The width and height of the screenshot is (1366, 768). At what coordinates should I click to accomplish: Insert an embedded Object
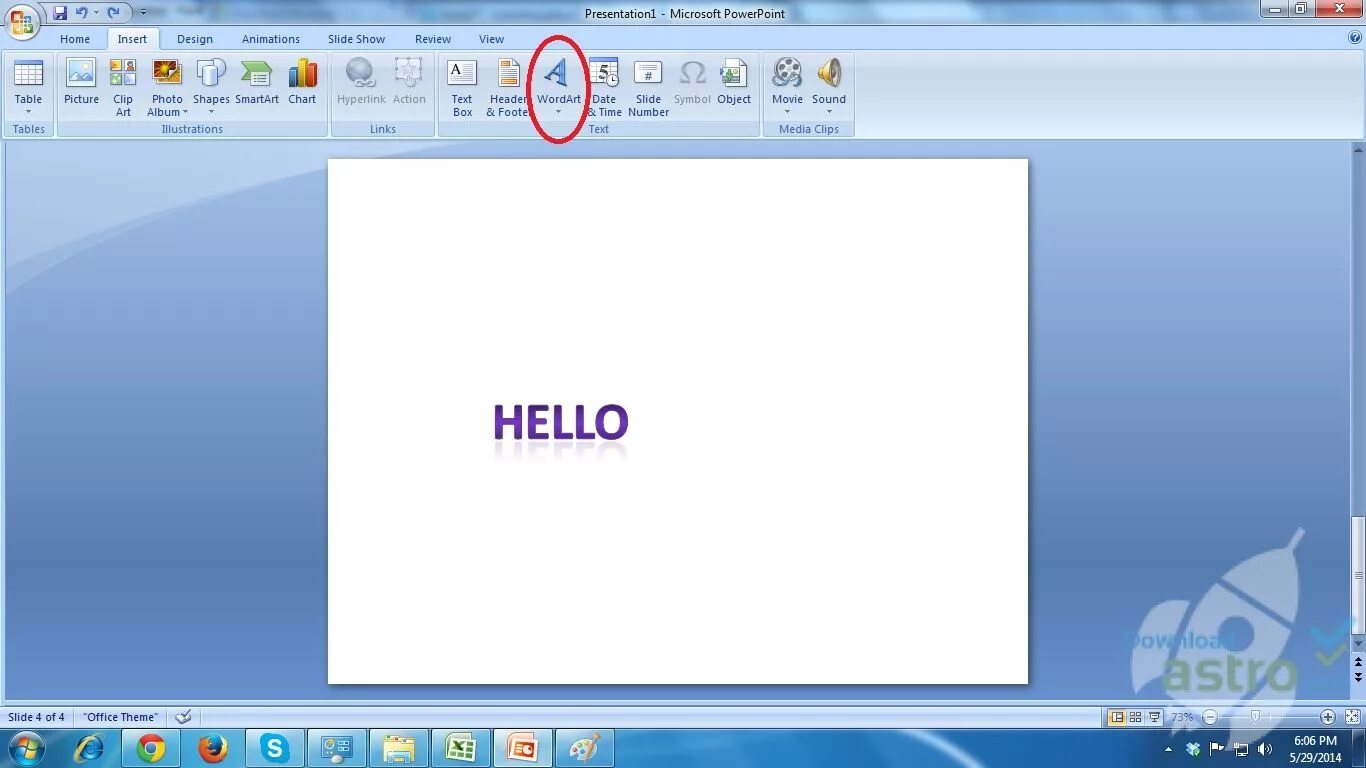coord(734,82)
